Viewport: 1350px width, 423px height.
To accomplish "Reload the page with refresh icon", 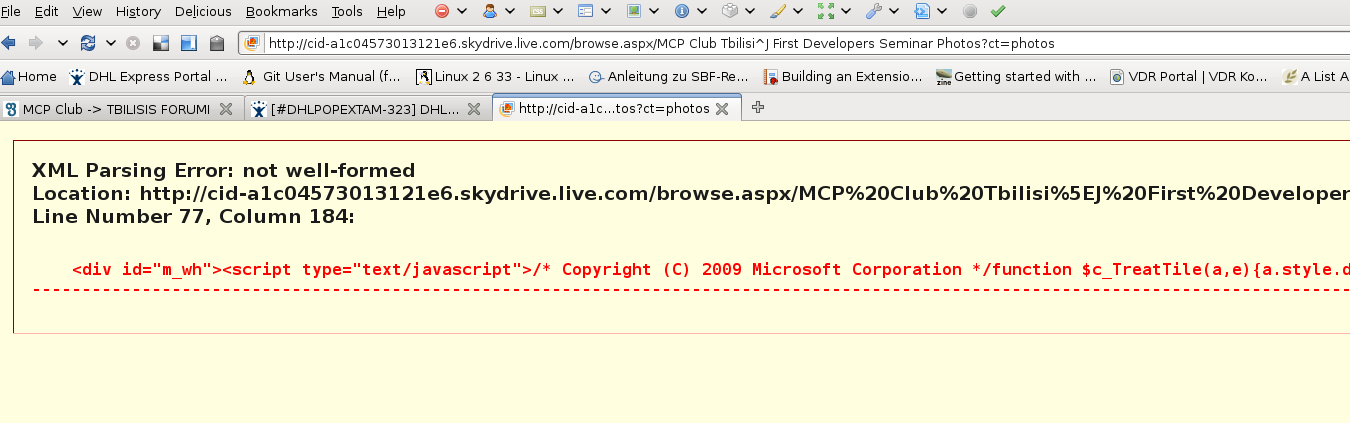I will [88, 43].
